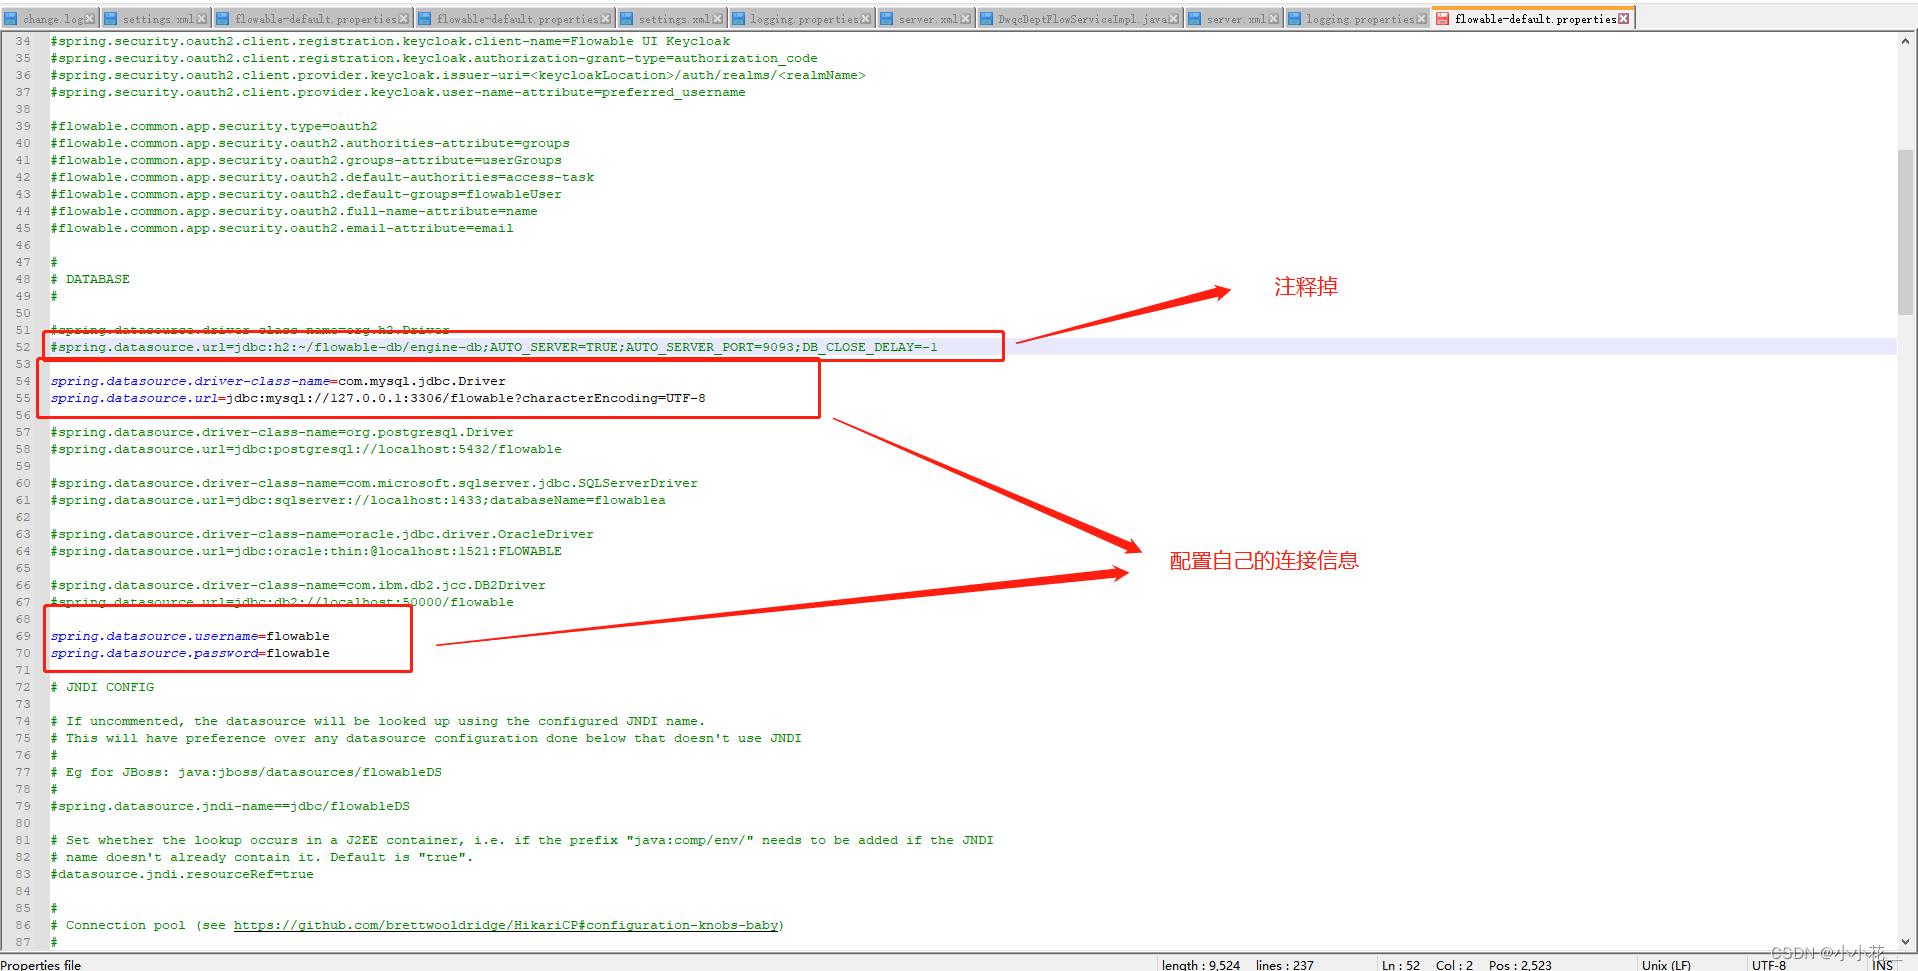
Task: Click the scrollbar down-arrow icon
Action: point(1907,944)
